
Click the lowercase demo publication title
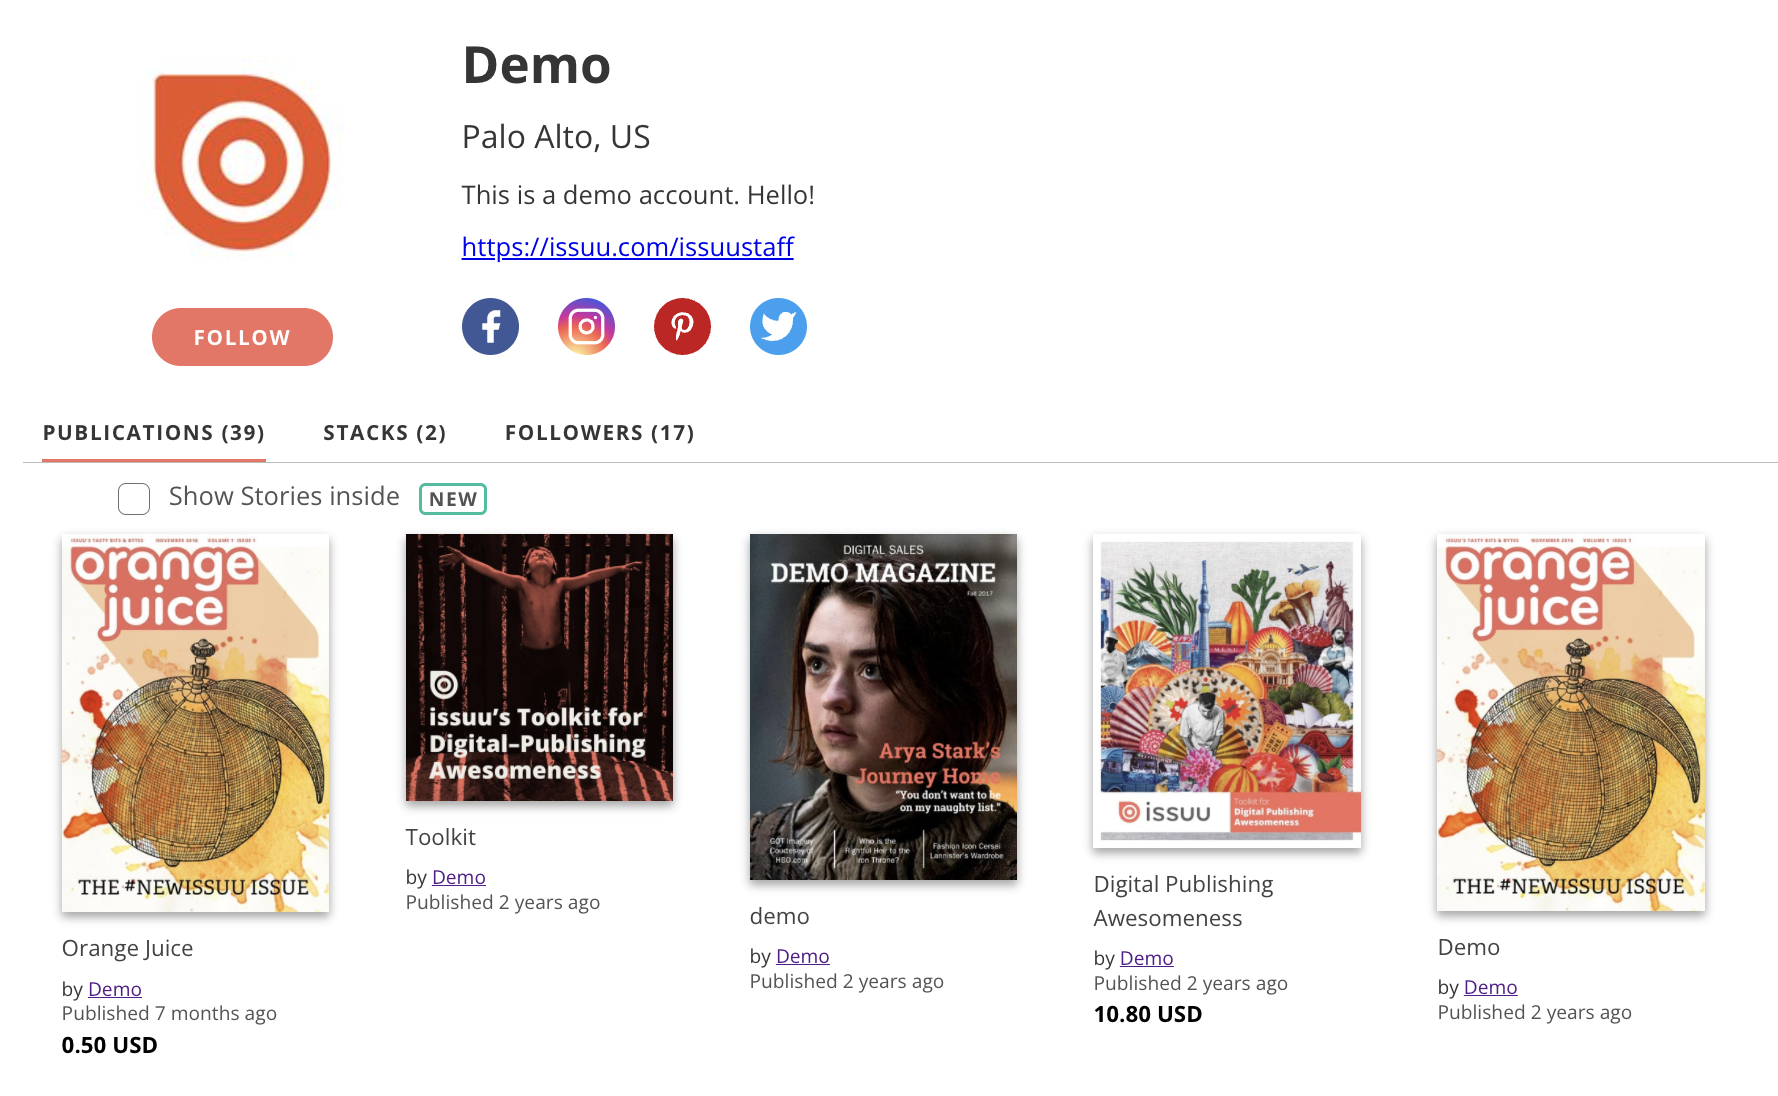pos(779,916)
